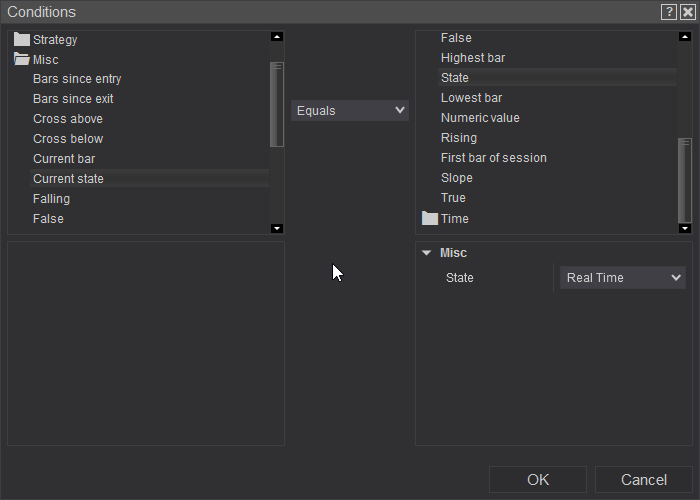Click the Time folder icon
Screen dimensions: 700x500
click(430, 218)
